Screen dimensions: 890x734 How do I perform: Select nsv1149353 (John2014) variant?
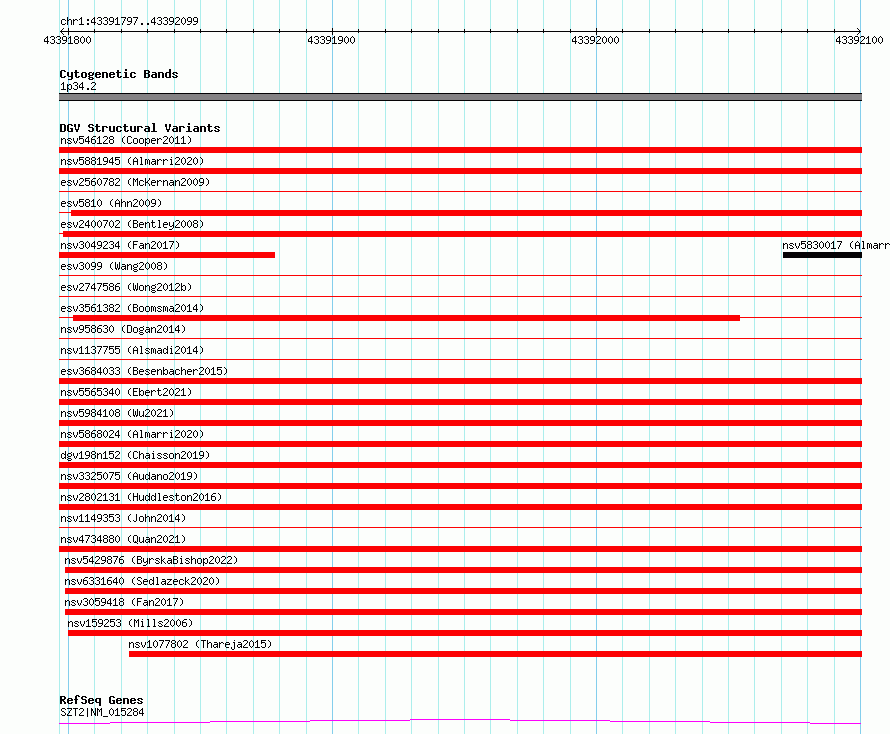click(x=123, y=518)
